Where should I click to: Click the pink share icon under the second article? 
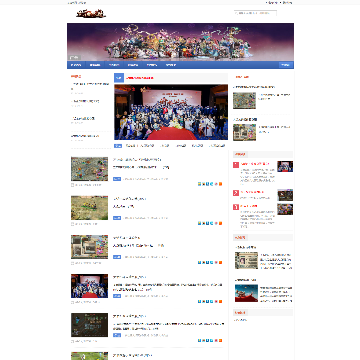click(x=216, y=223)
